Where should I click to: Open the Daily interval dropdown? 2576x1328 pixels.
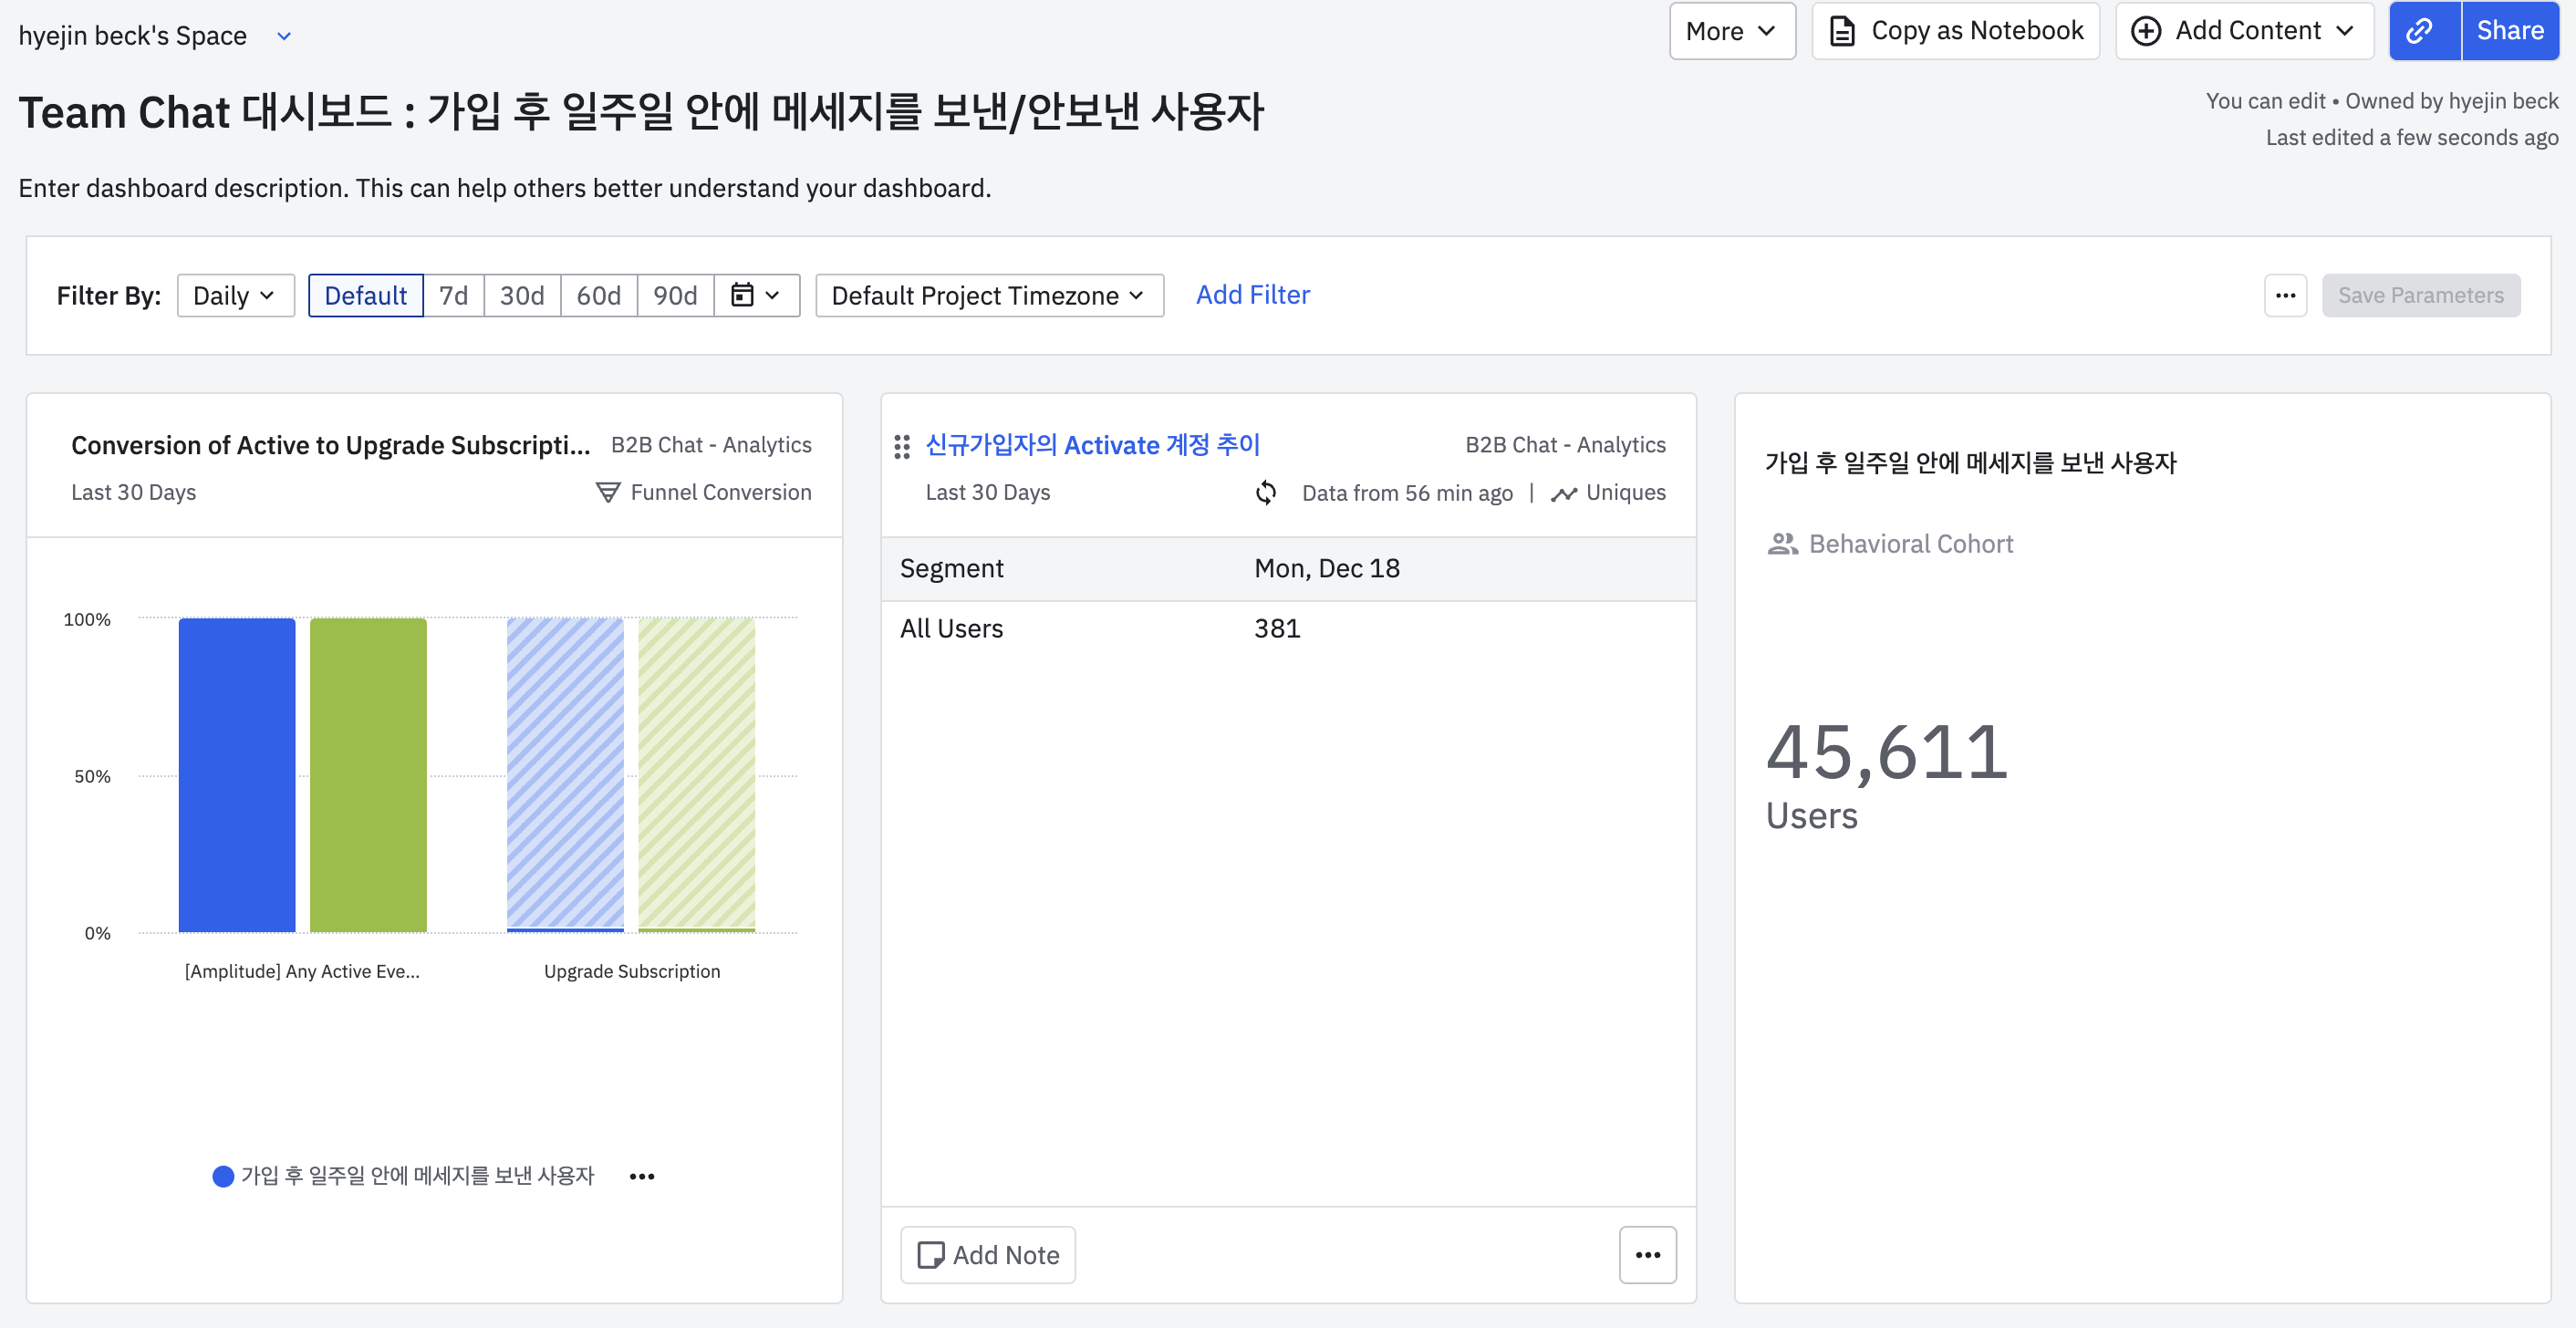coord(234,295)
